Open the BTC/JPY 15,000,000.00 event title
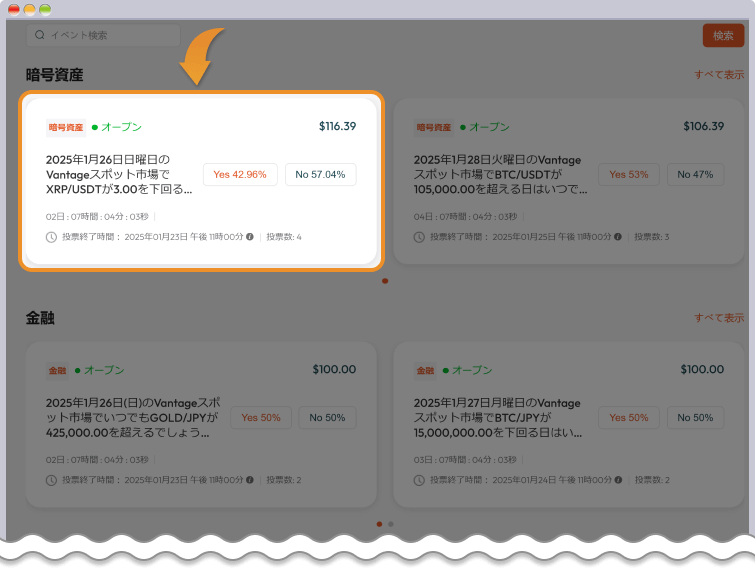The height and width of the screenshot is (571, 755). [x=497, y=417]
